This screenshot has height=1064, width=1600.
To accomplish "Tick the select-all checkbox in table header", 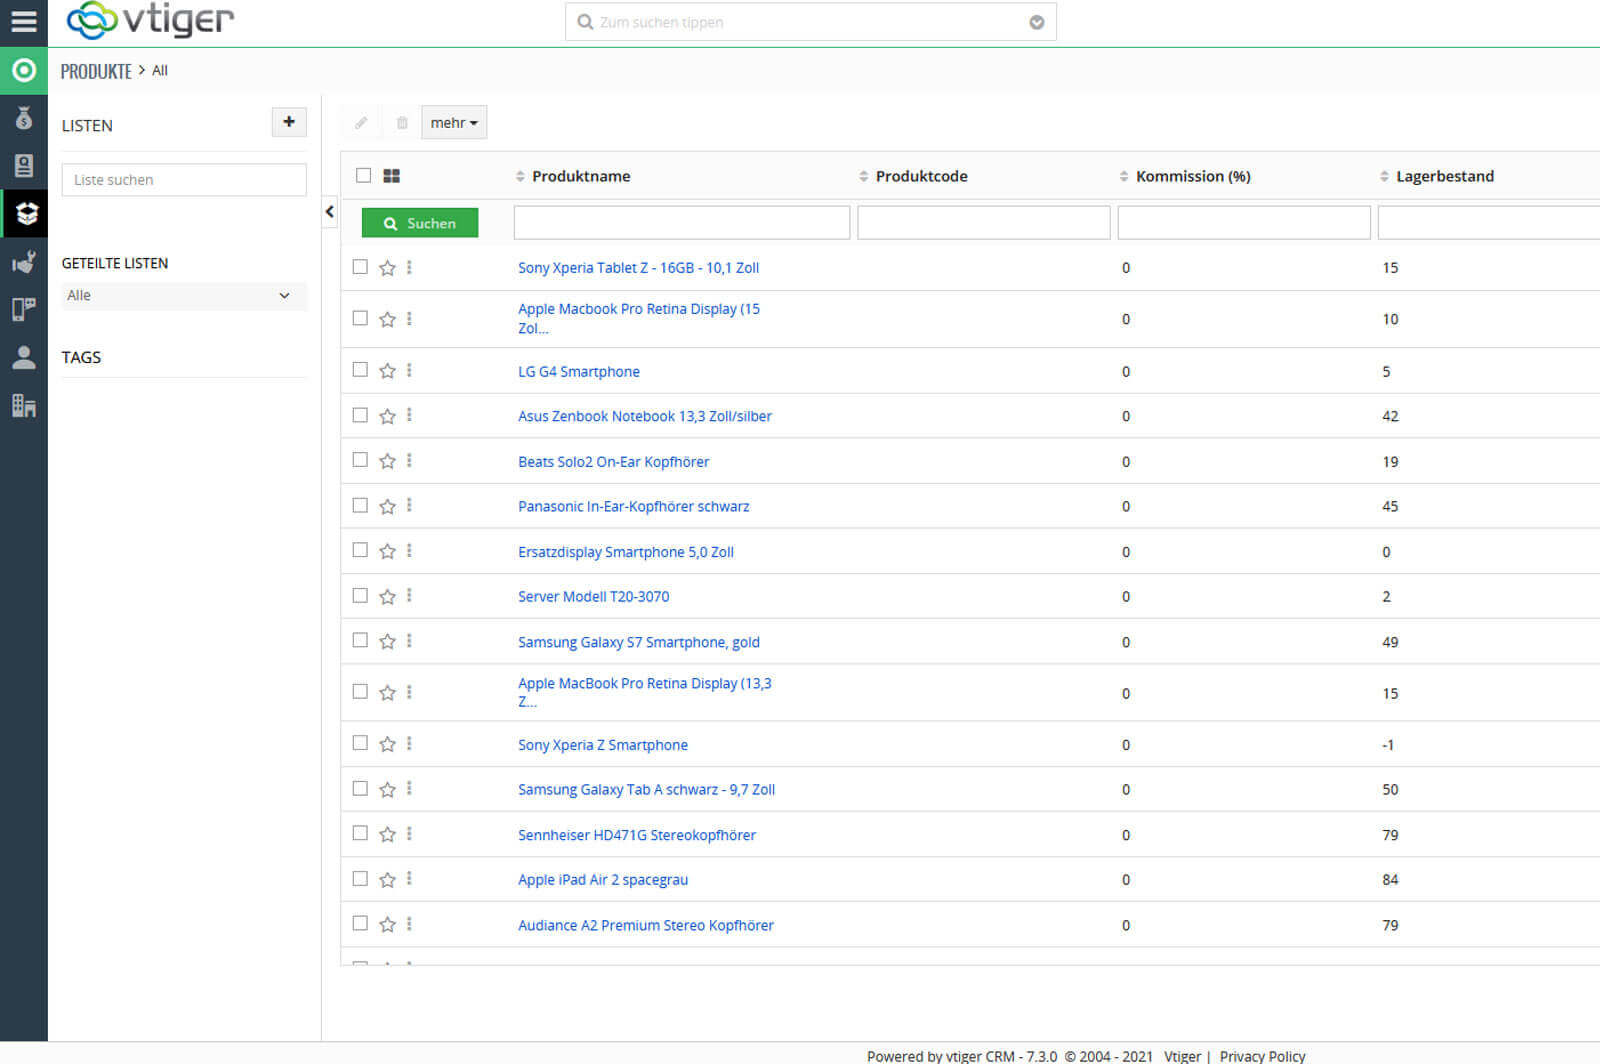I will click(364, 176).
